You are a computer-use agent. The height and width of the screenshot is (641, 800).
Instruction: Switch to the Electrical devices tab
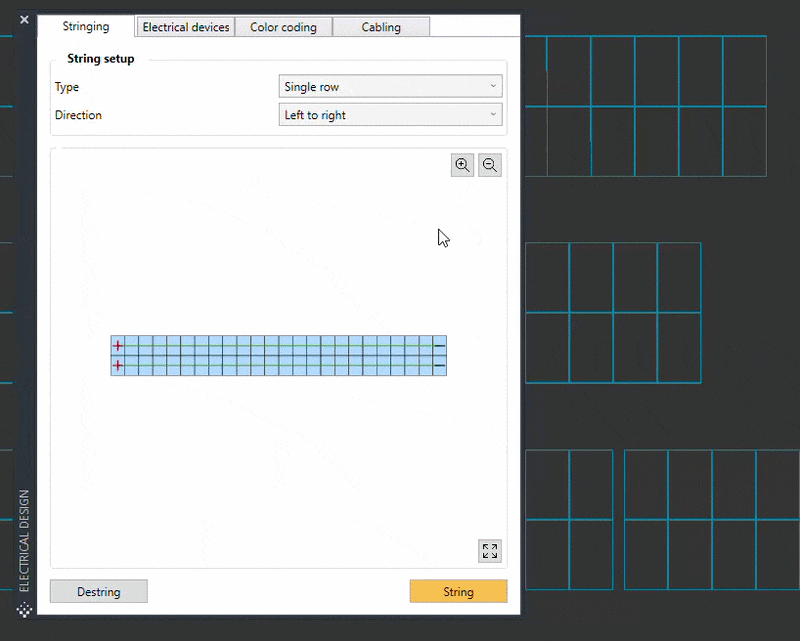pos(185,27)
